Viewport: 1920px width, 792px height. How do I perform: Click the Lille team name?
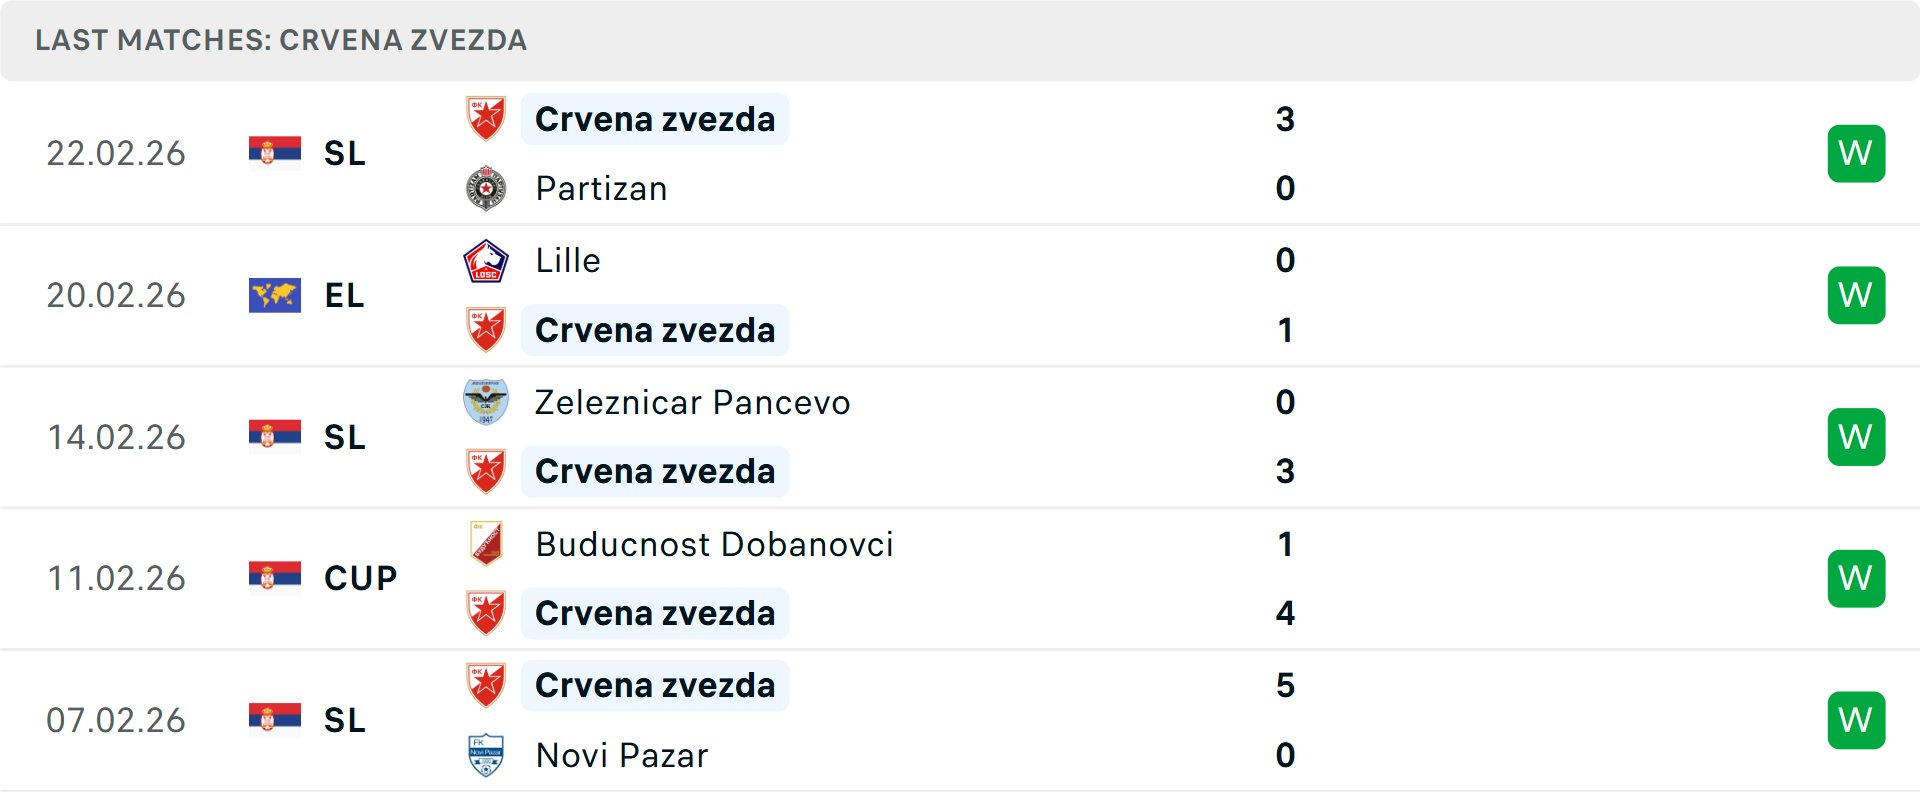567,260
